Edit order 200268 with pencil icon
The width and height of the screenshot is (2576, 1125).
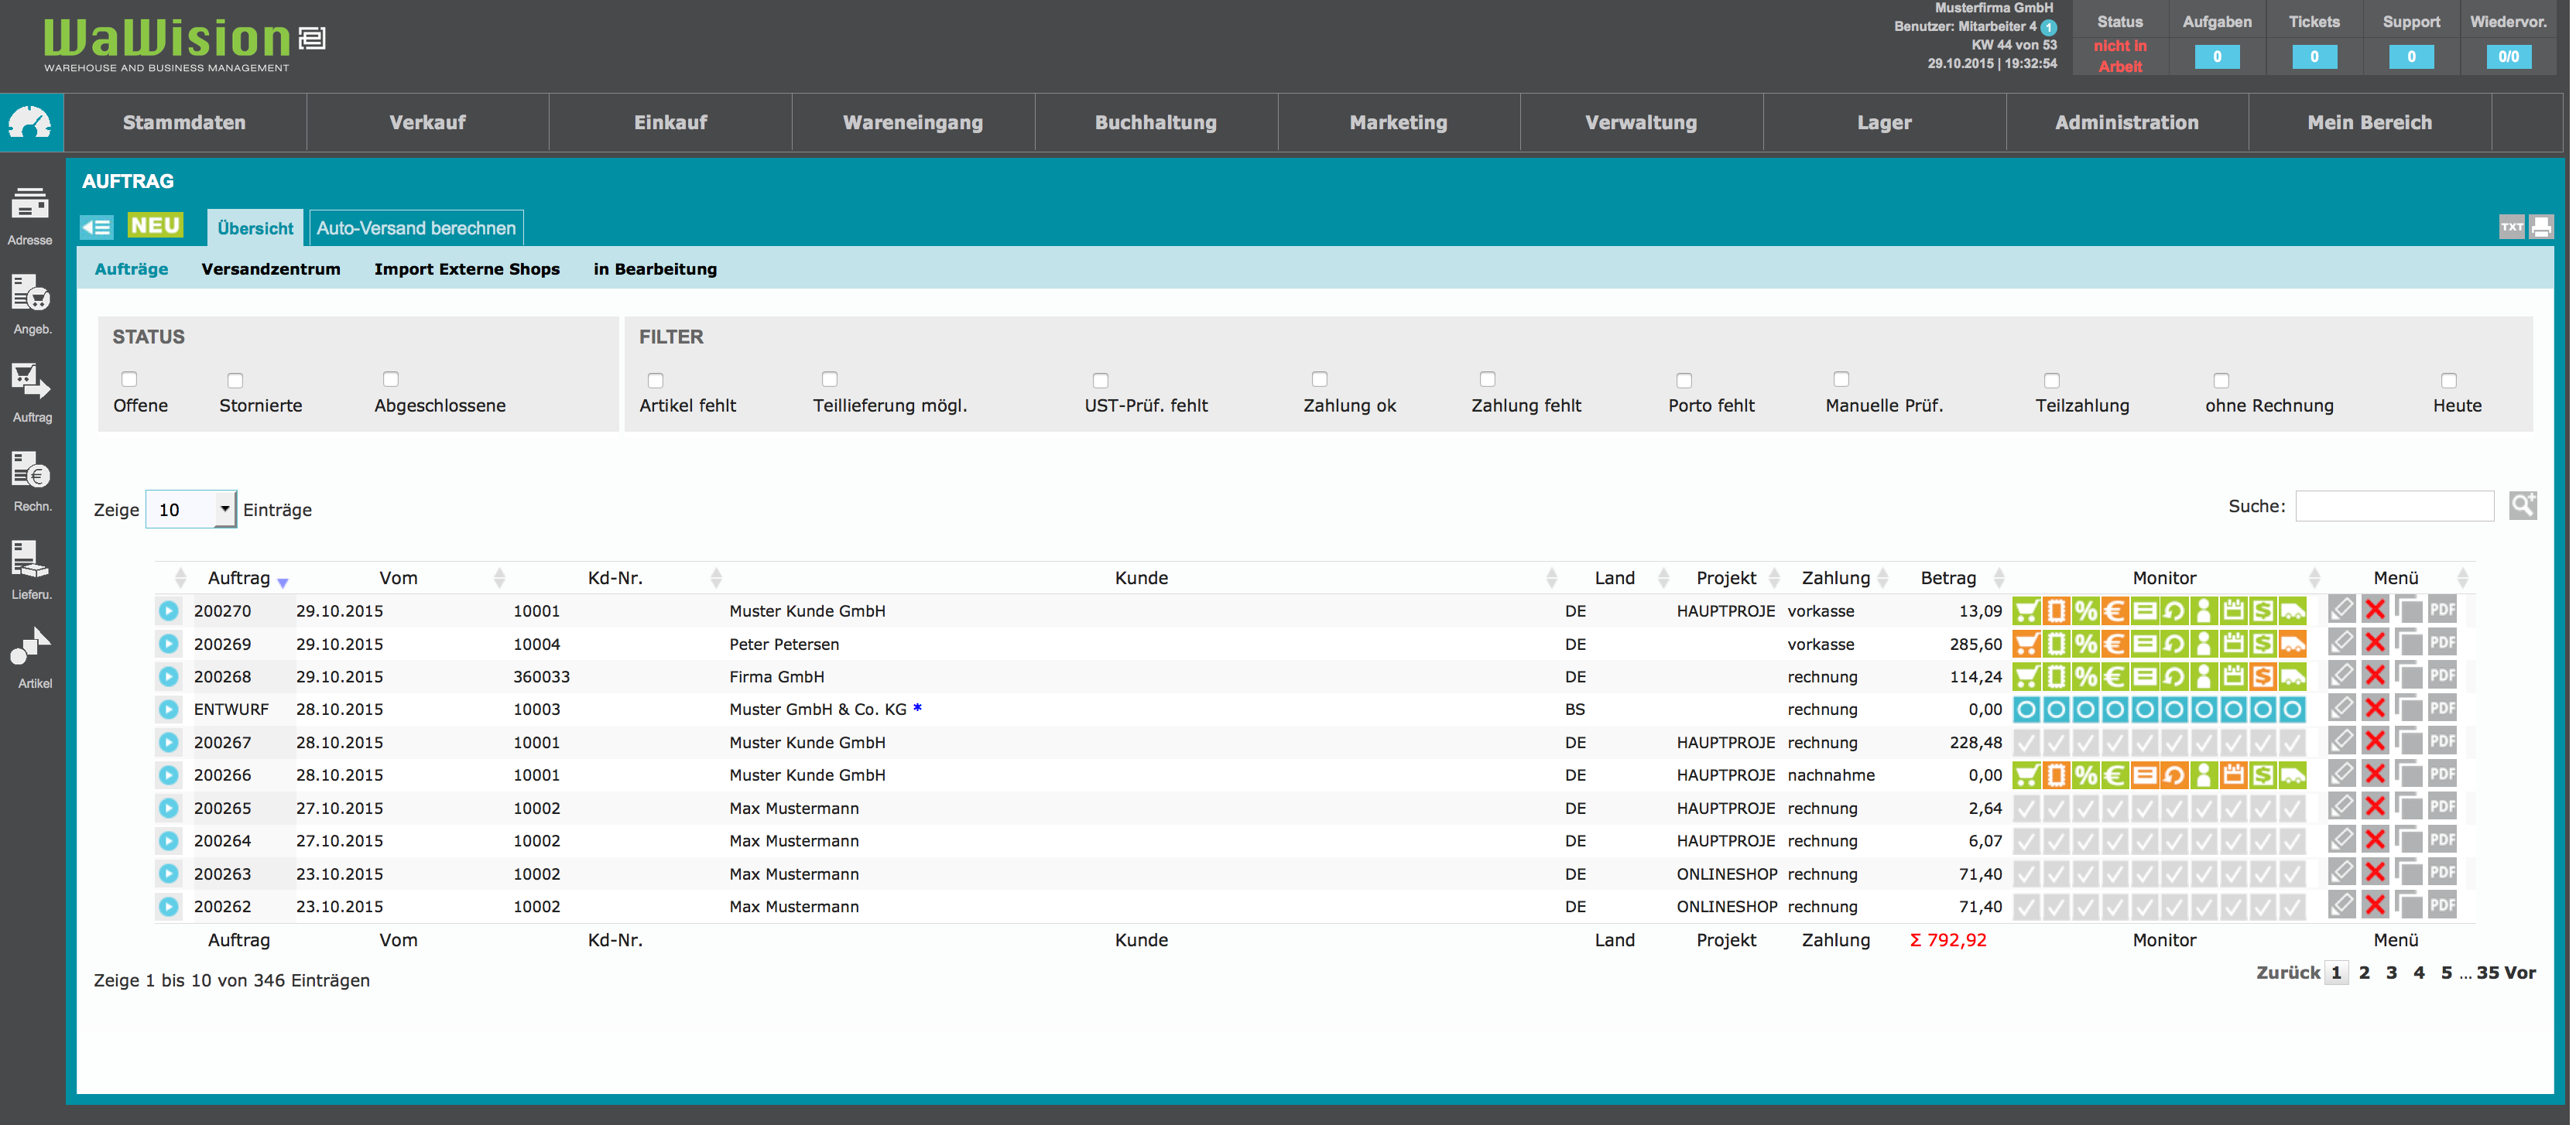coord(2341,676)
